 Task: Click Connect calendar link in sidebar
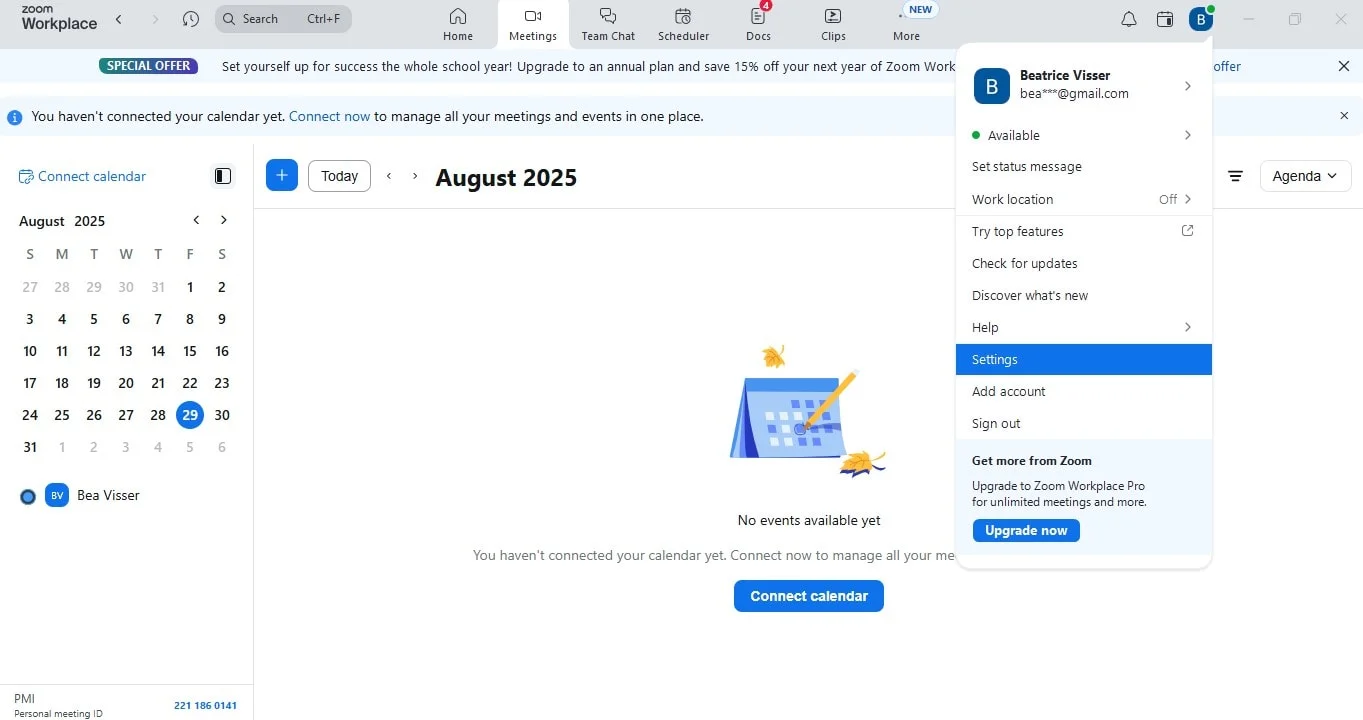click(x=82, y=176)
